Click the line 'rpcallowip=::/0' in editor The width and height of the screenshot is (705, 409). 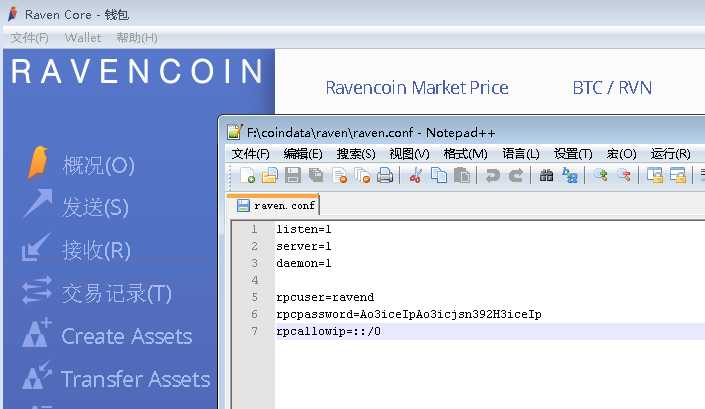(328, 331)
